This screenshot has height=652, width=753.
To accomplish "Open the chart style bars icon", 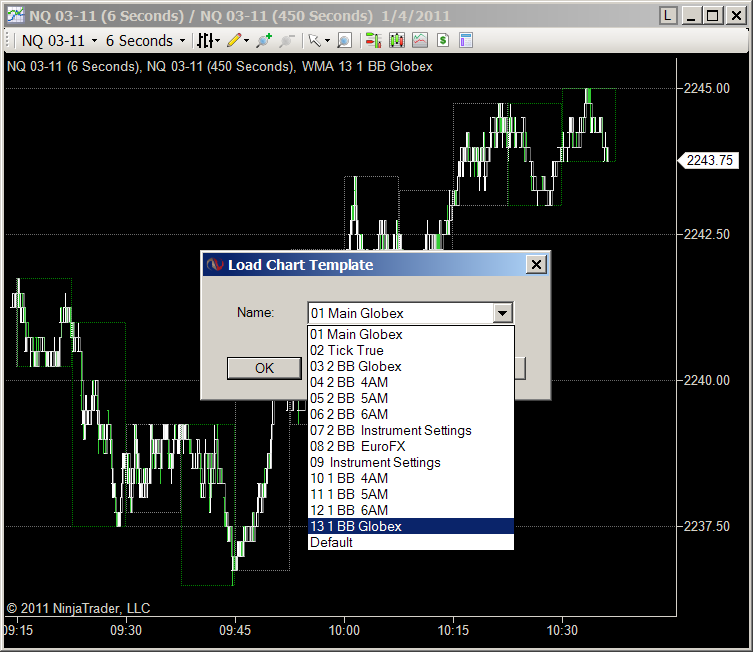I will point(205,41).
